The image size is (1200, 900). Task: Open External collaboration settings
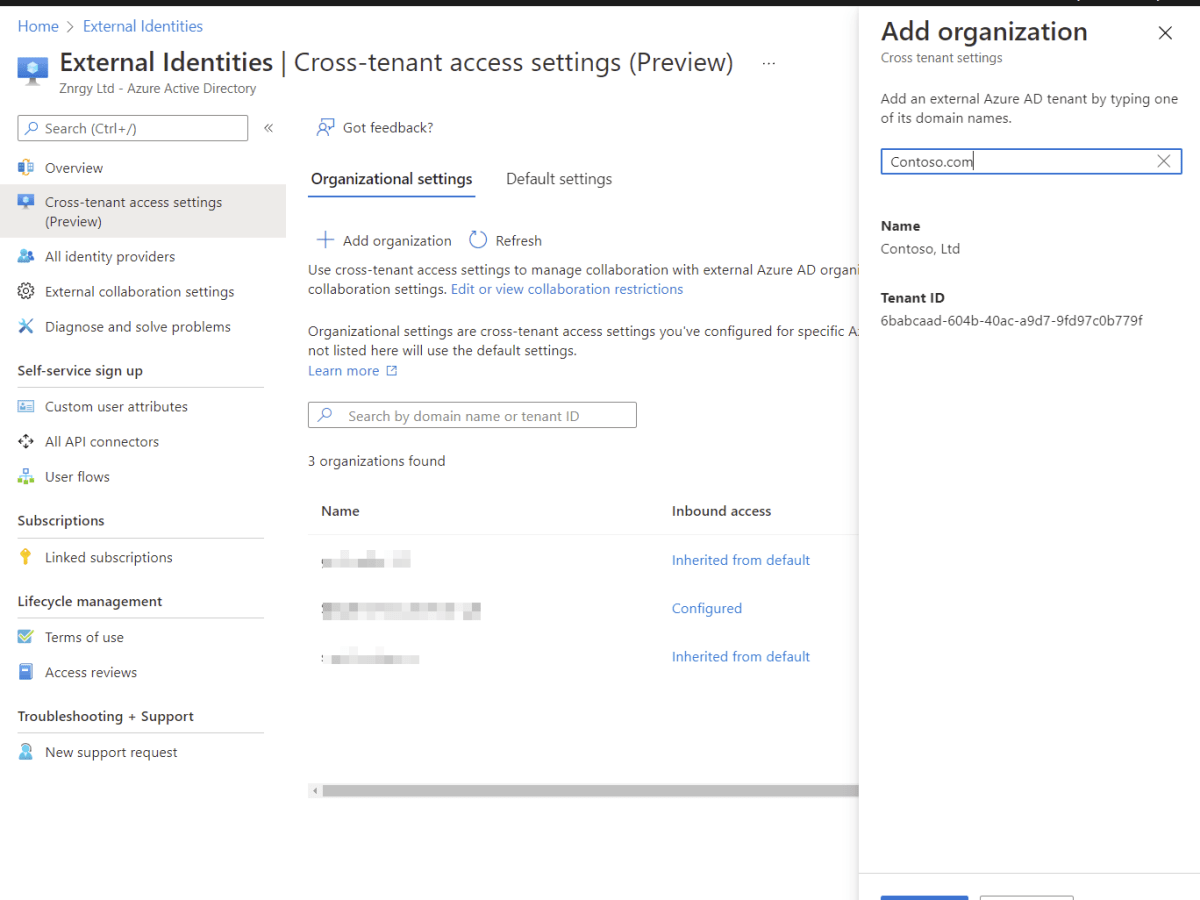coord(138,291)
